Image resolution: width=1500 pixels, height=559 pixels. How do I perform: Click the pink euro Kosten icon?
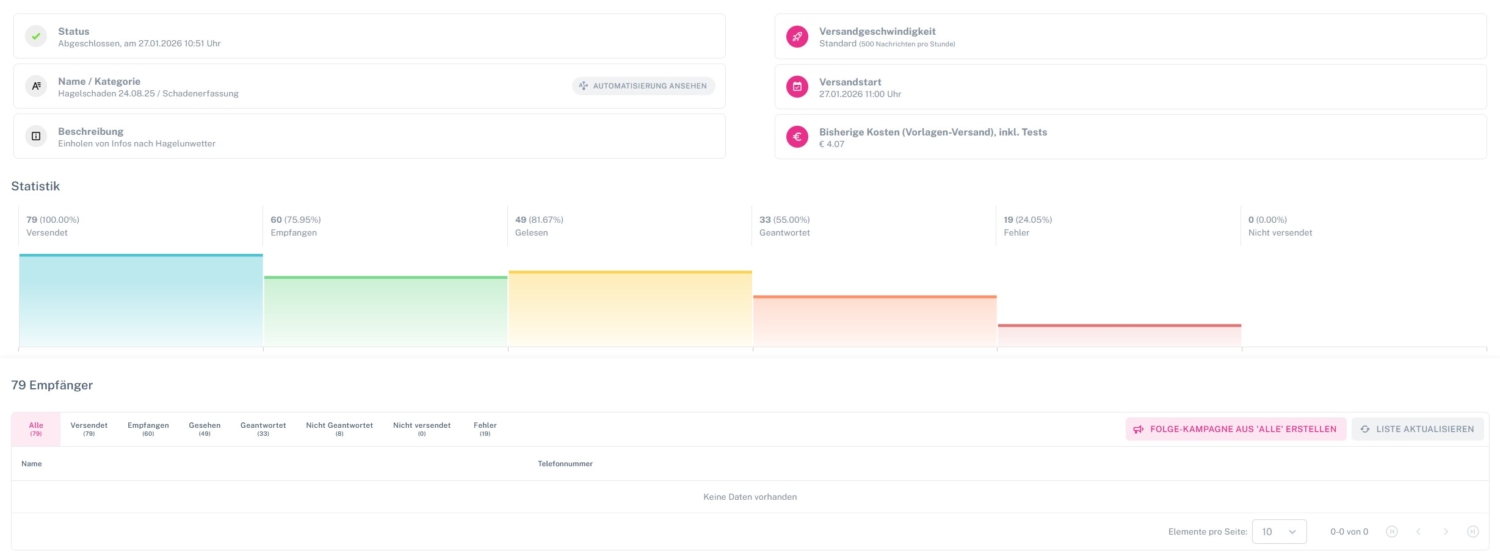tap(797, 136)
